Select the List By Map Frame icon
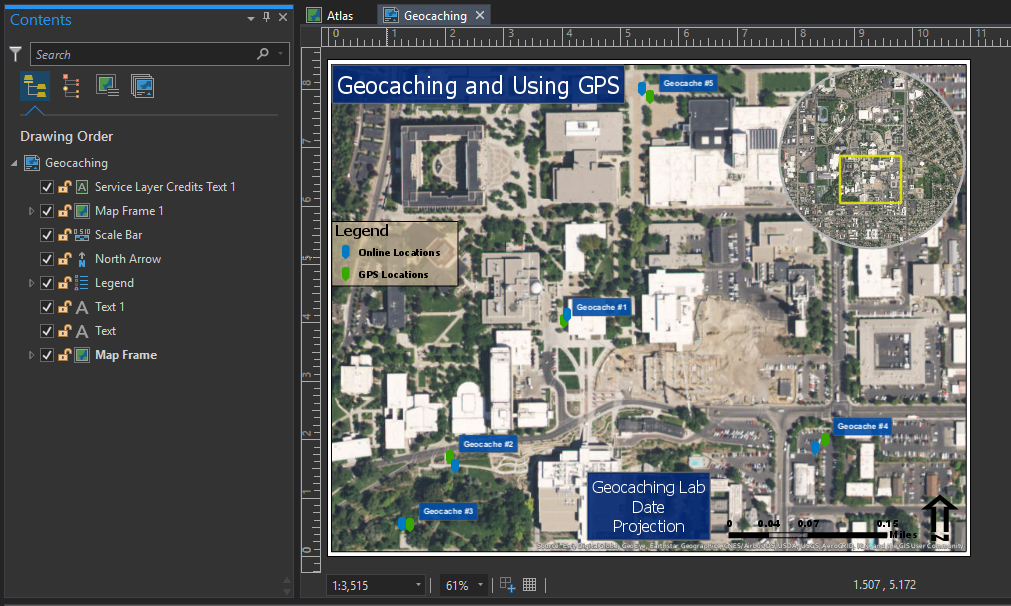The image size is (1011, 606). pos(107,86)
